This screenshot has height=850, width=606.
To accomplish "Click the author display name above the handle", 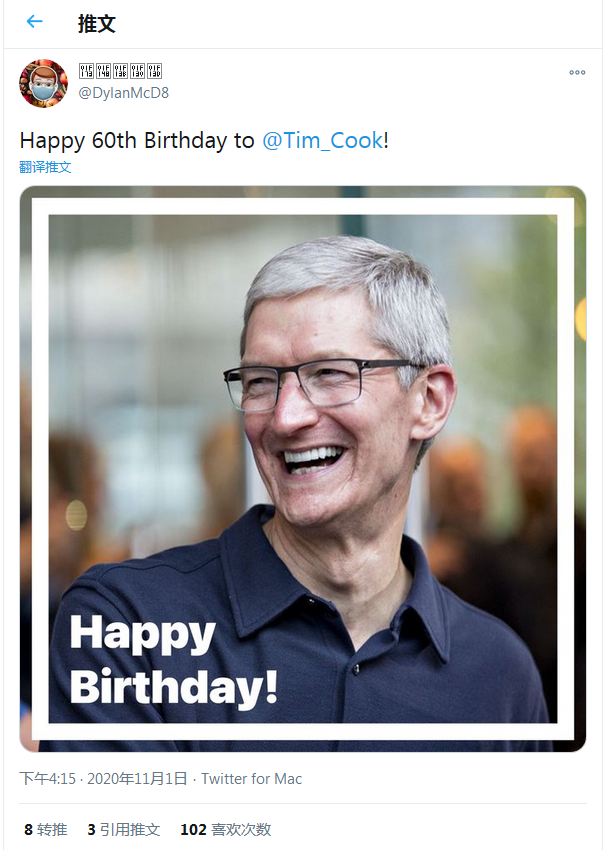I will point(120,71).
